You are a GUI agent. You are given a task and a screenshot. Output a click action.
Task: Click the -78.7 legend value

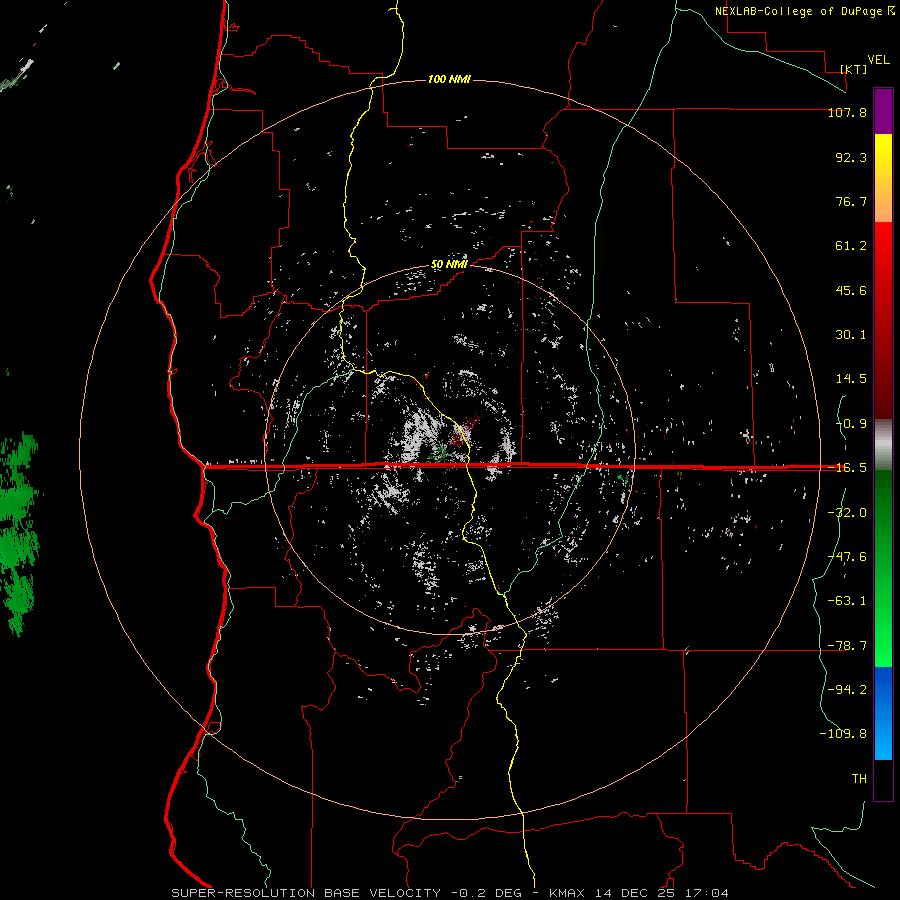(847, 646)
